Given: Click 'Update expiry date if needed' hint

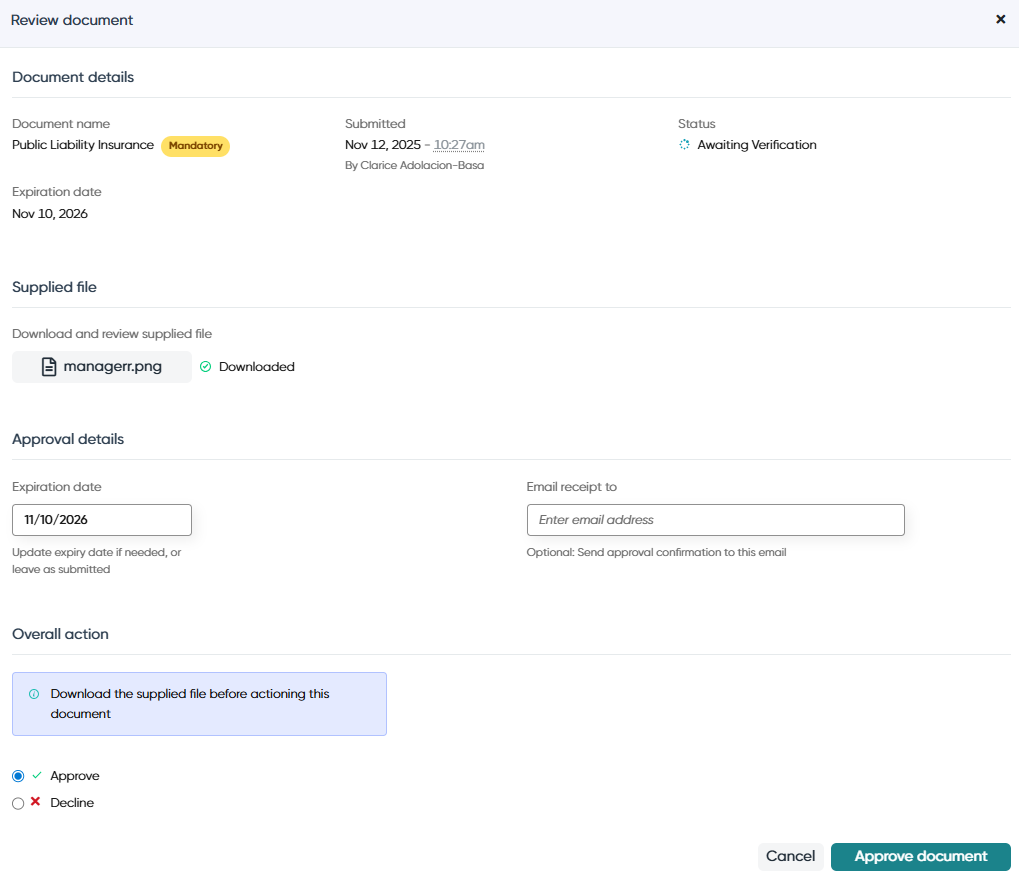Looking at the screenshot, I should coord(96,560).
